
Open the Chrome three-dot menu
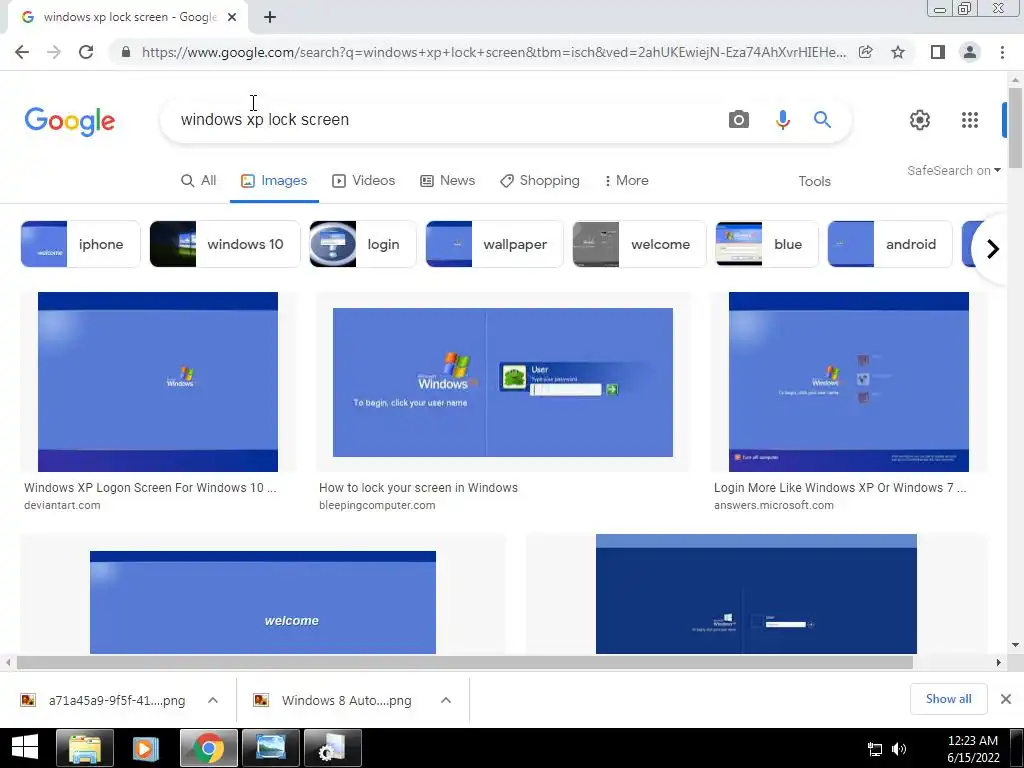pos(1002,52)
